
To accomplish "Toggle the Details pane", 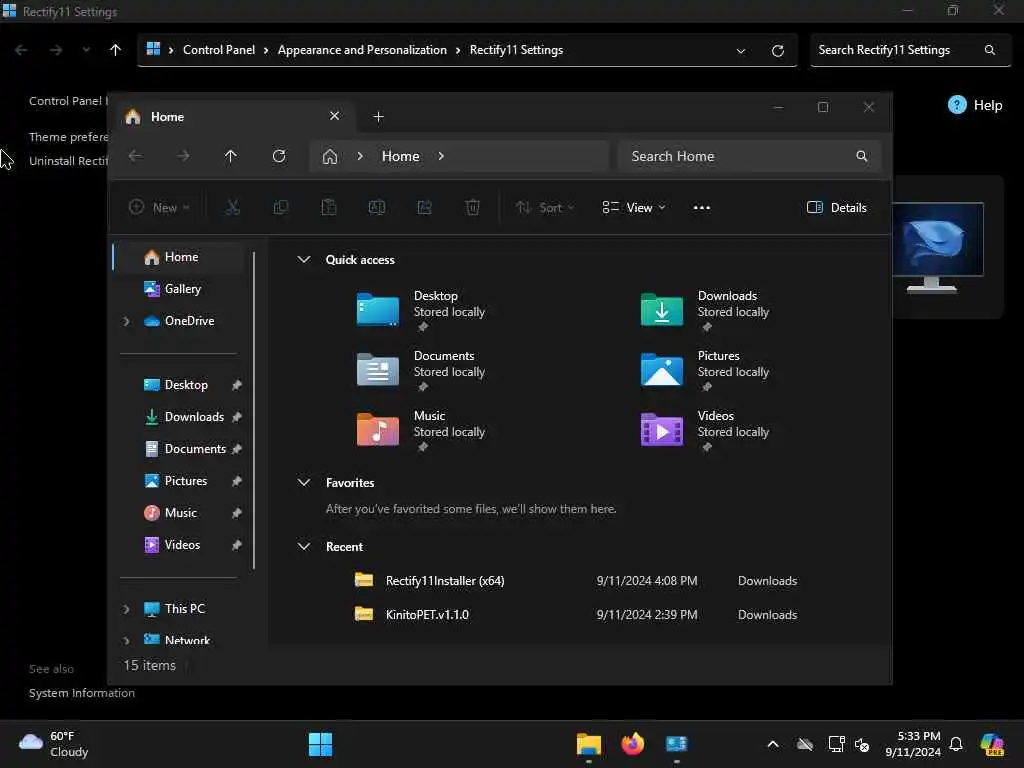I will point(837,208).
